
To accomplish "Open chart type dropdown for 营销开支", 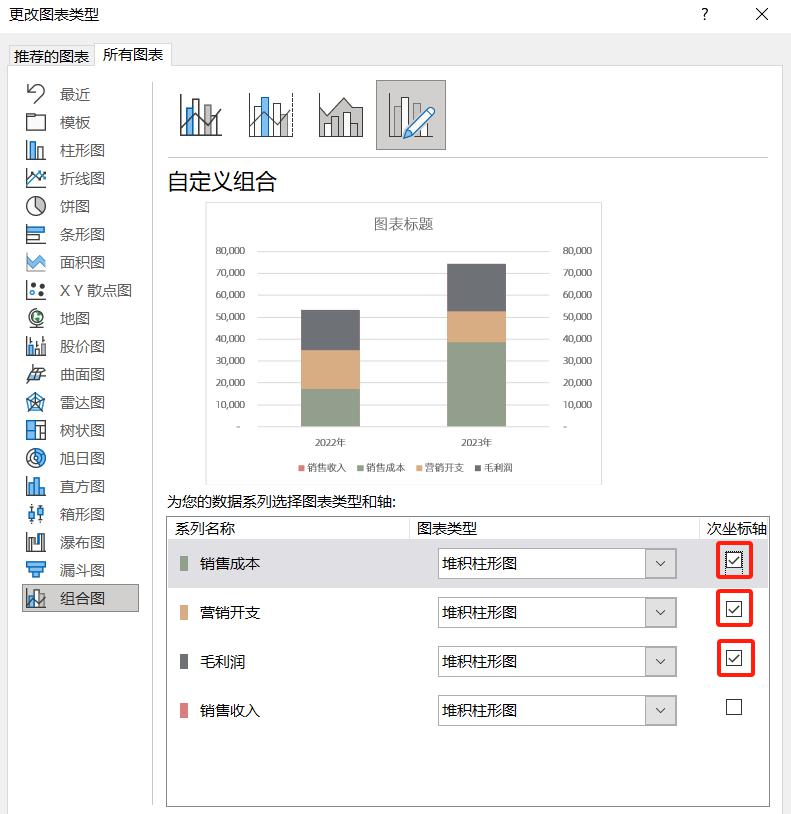I will (x=661, y=613).
